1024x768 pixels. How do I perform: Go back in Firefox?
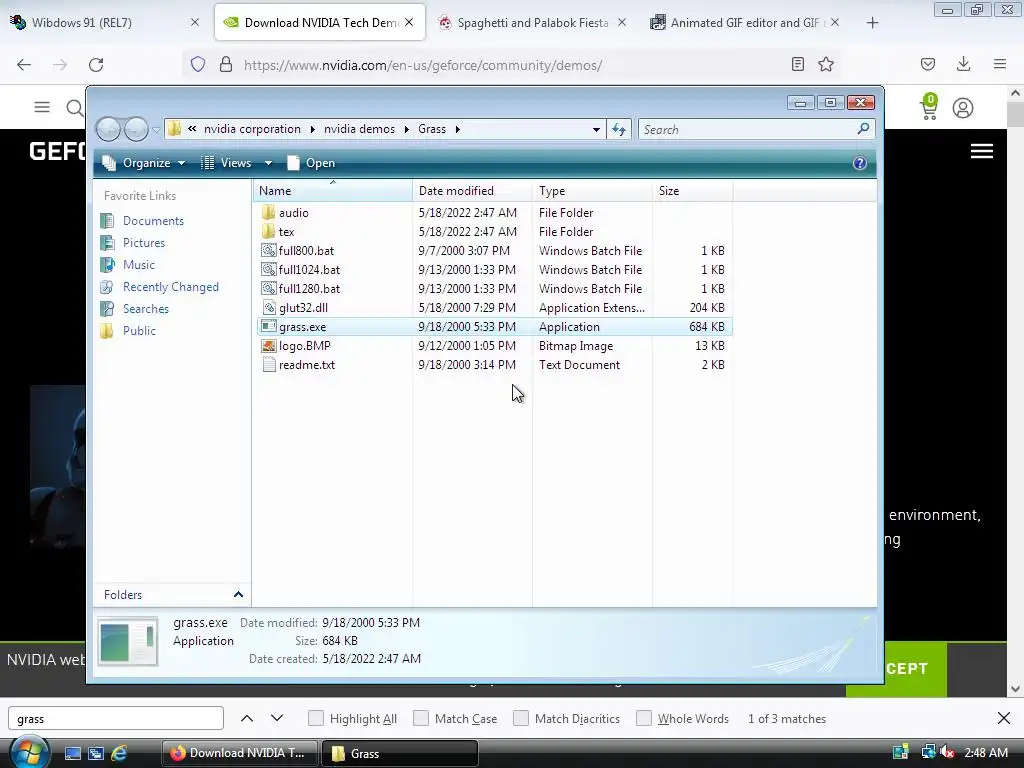24,65
